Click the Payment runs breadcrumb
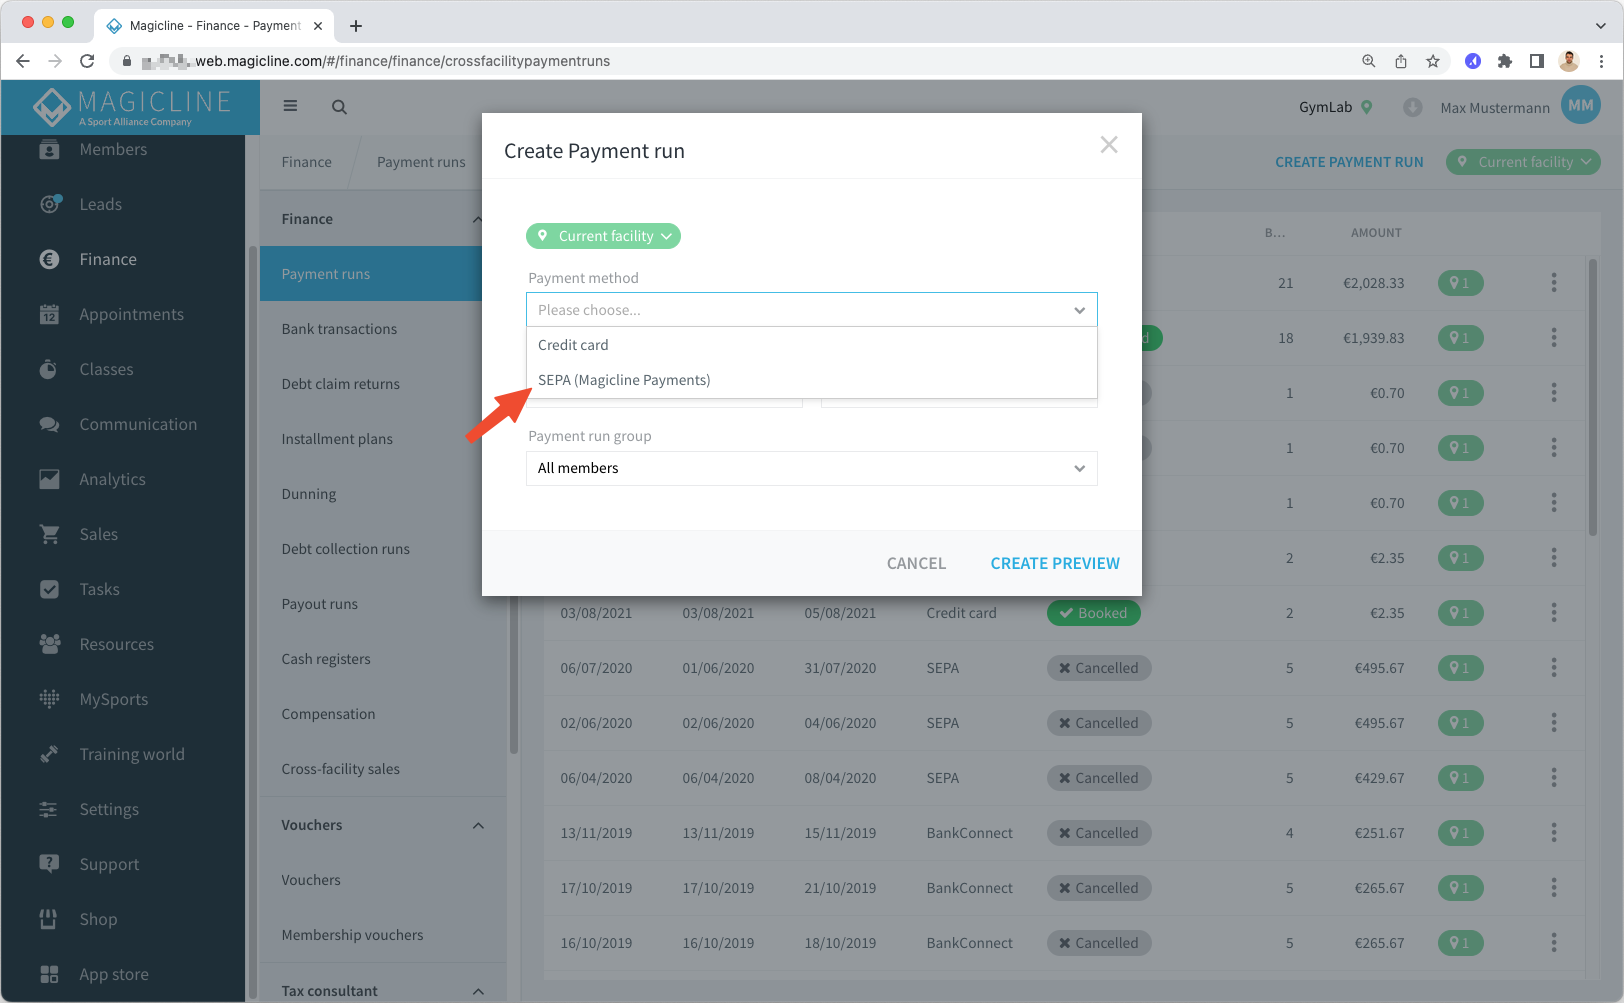 [421, 162]
